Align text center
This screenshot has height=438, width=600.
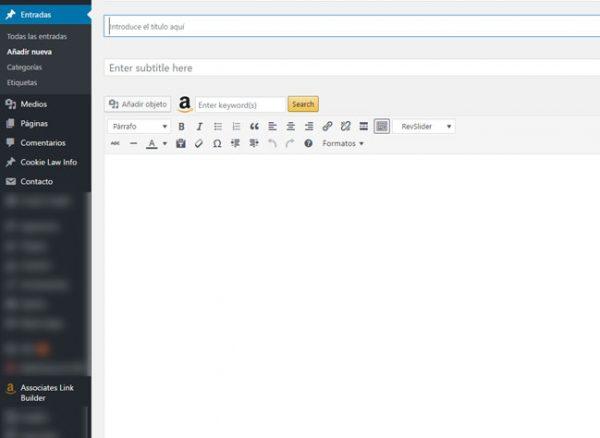(x=291, y=127)
